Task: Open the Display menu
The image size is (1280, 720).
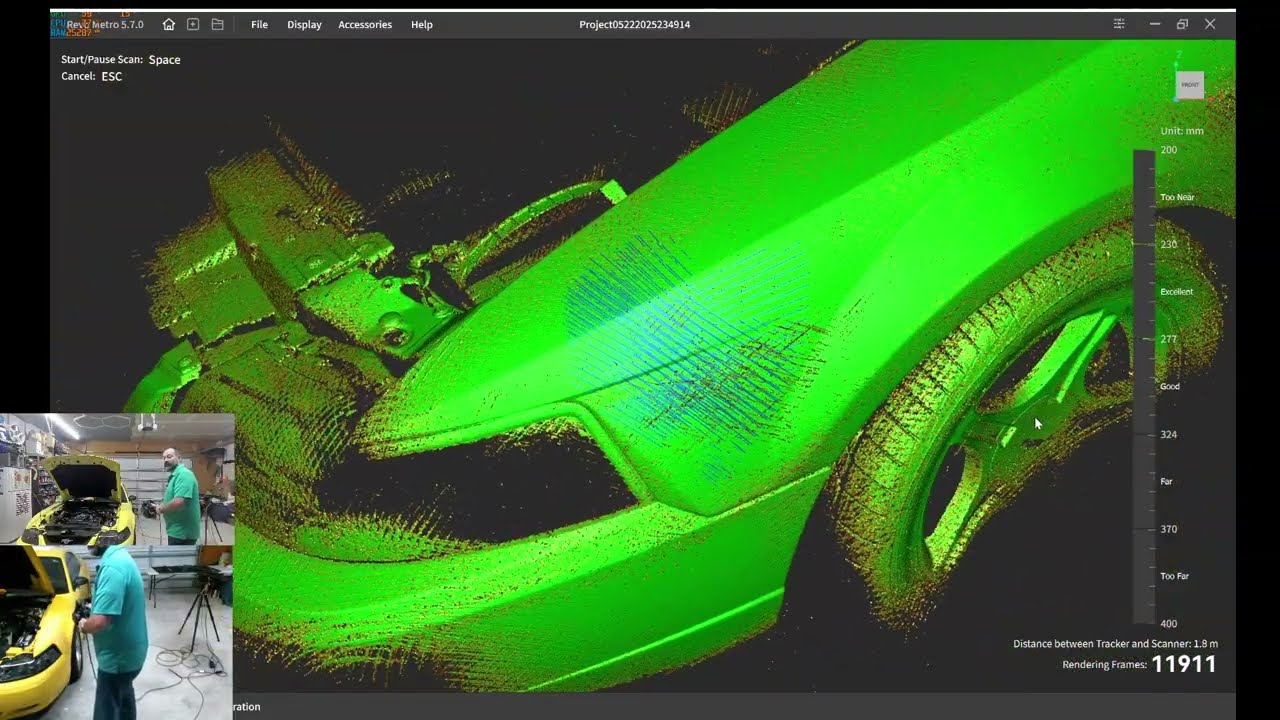Action: tap(304, 24)
